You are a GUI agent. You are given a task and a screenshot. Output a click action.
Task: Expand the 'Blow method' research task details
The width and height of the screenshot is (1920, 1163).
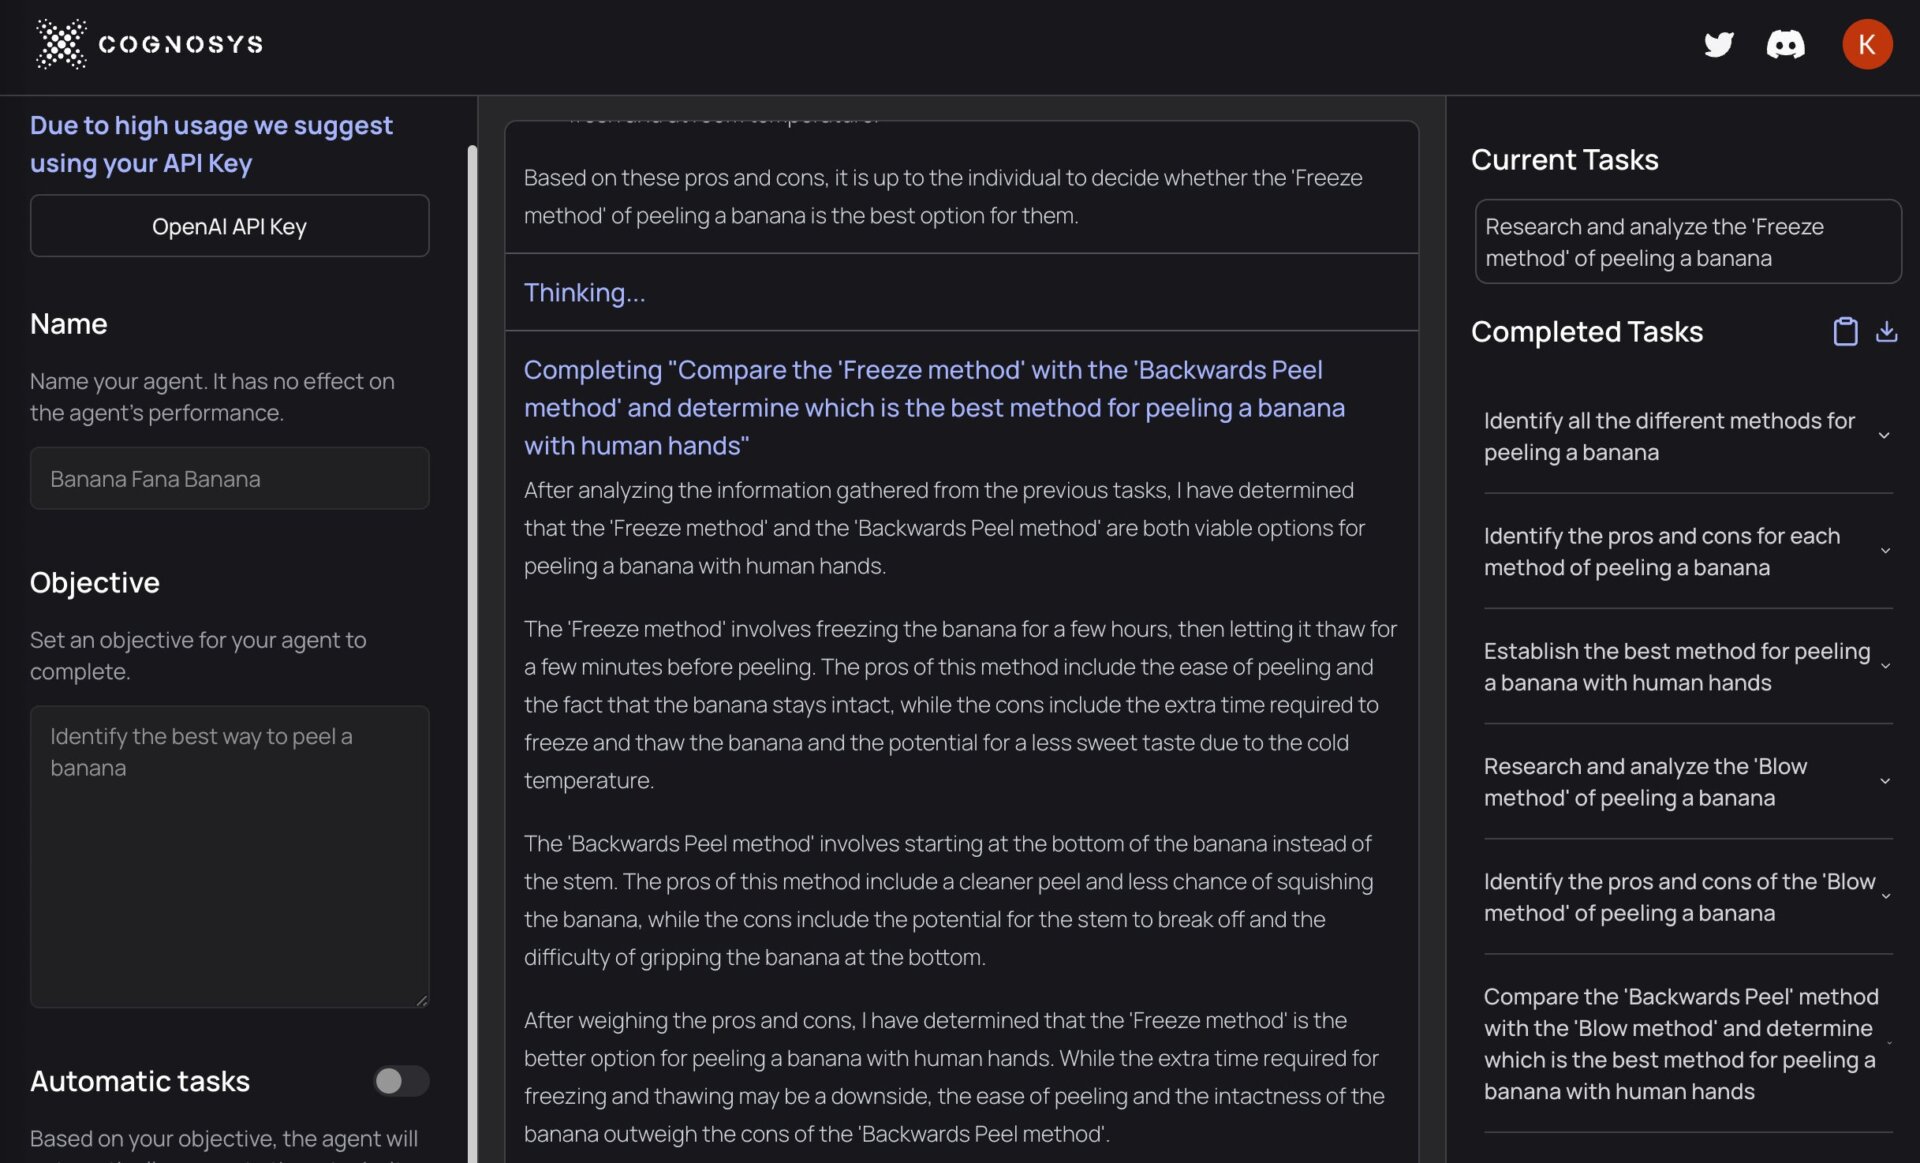click(x=1886, y=781)
